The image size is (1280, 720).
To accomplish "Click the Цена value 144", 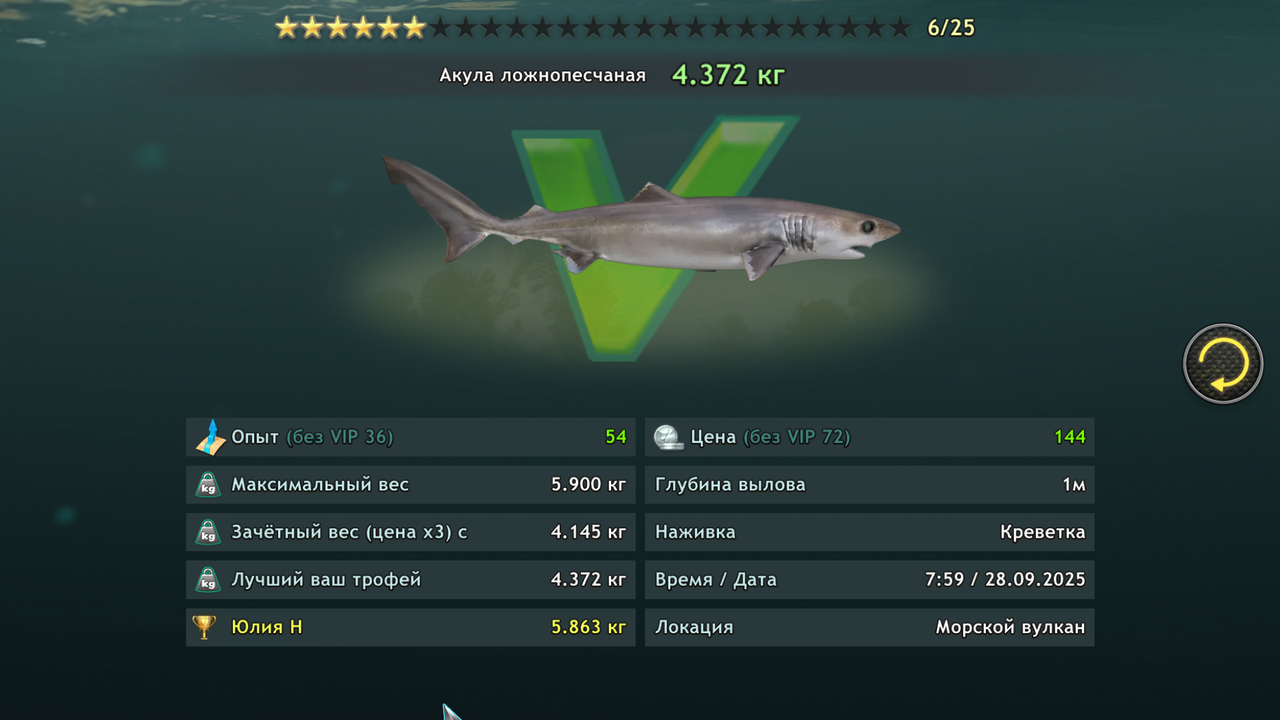I will (1070, 437).
